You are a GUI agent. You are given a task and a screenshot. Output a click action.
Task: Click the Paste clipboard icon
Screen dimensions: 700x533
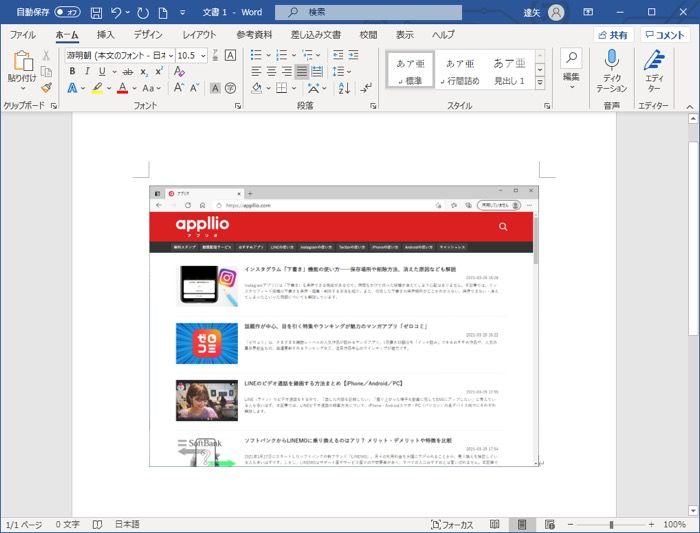pyautogui.click(x=23, y=61)
